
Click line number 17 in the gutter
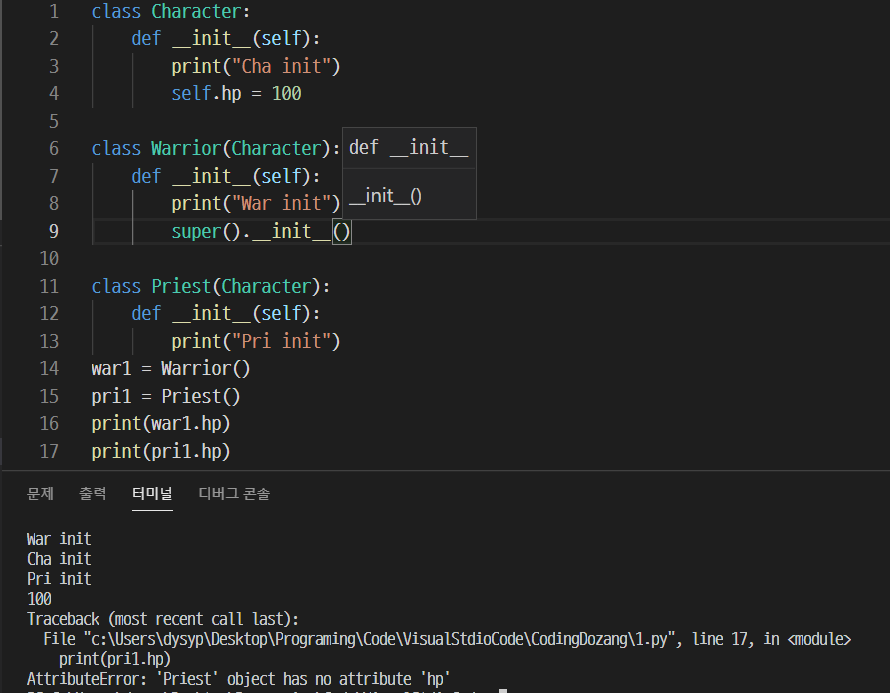[49, 452]
